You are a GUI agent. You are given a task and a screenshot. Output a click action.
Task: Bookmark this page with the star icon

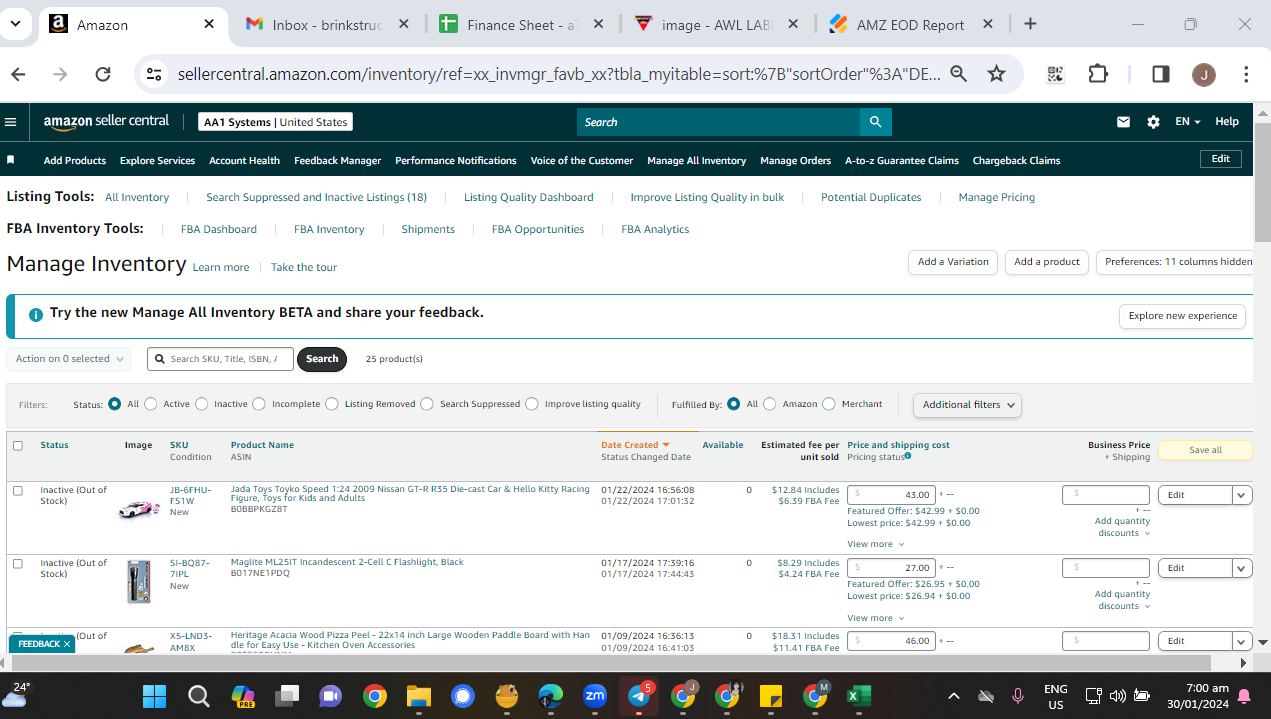(996, 74)
